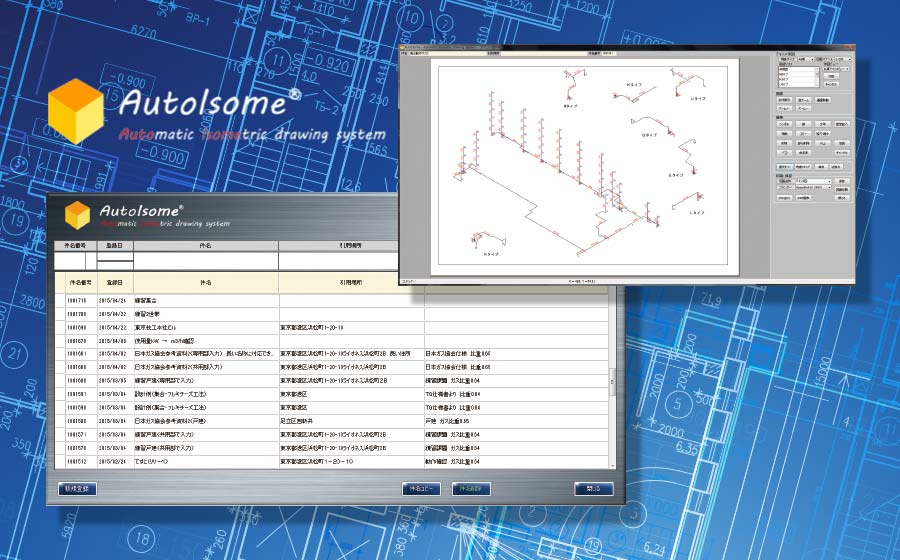Select the てすと row at table bottom
This screenshot has height=560, width=900.
tap(332, 461)
